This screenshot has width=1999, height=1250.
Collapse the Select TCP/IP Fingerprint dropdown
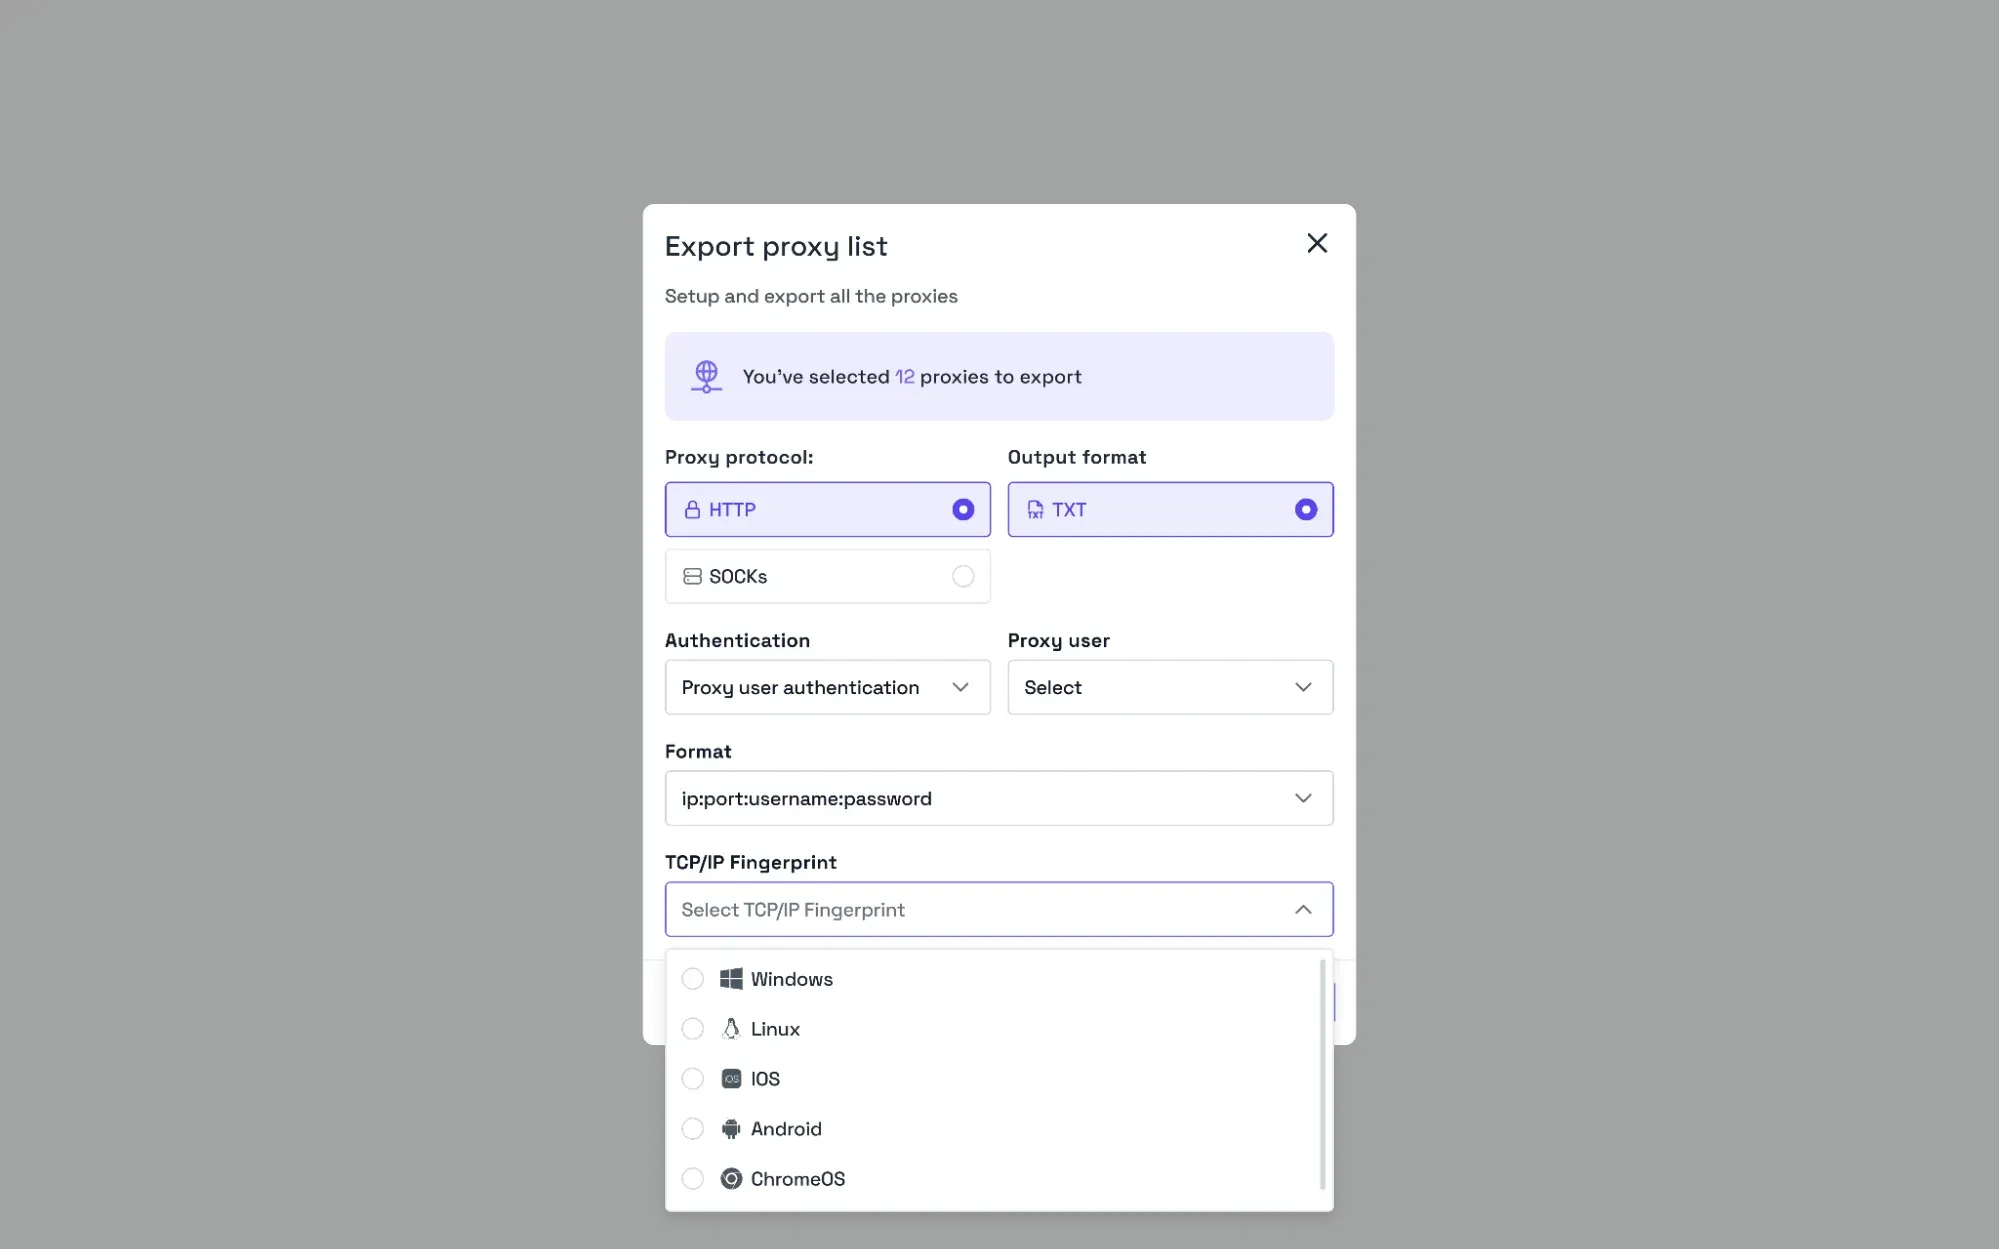pos(999,909)
